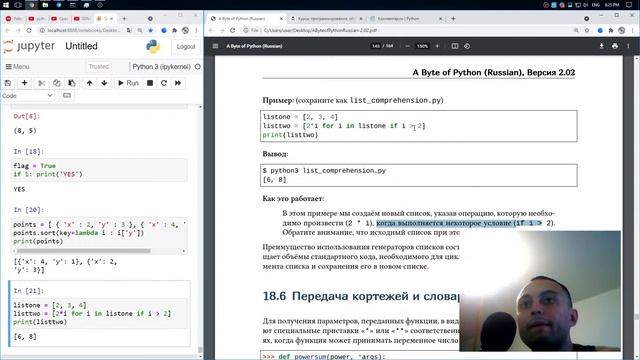Open Extensions puzzle icon in Jupyter window
Image resolution: width=640 pixels, height=360 pixels.
click(174, 30)
